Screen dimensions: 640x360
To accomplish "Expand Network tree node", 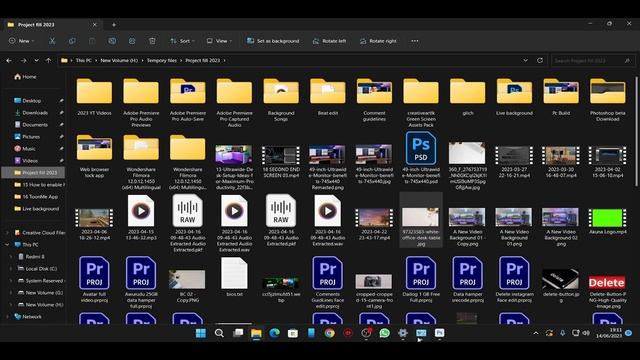I will (7, 317).
